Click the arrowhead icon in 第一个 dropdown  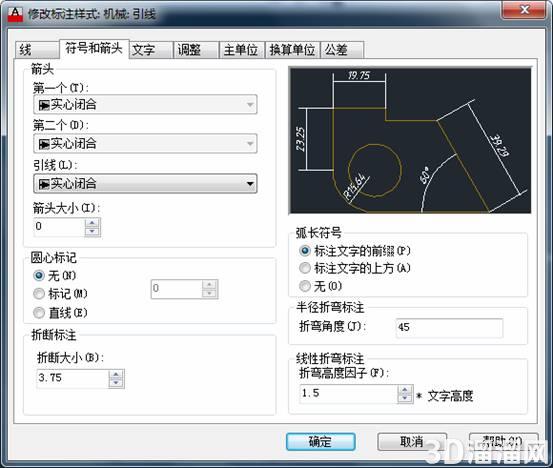pos(44,105)
